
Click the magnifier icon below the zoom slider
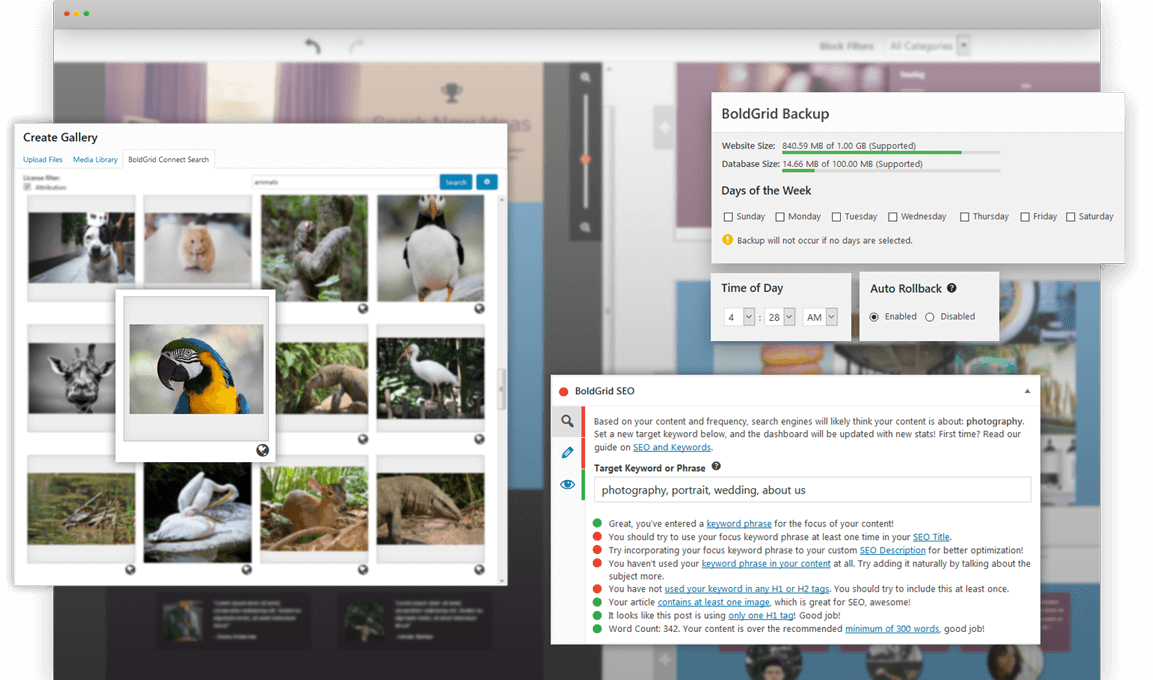[585, 228]
